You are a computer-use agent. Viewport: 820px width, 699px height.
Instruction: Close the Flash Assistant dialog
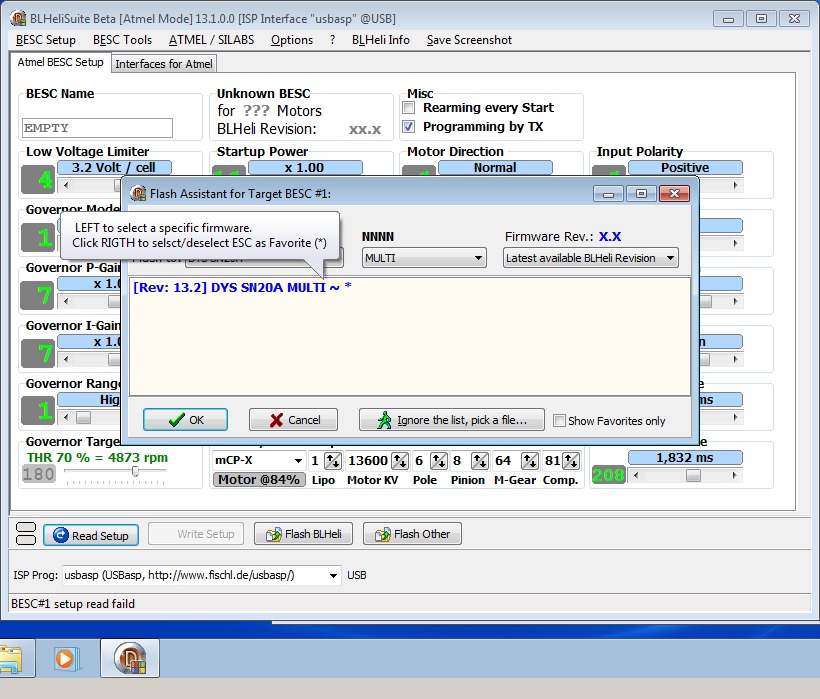674,193
